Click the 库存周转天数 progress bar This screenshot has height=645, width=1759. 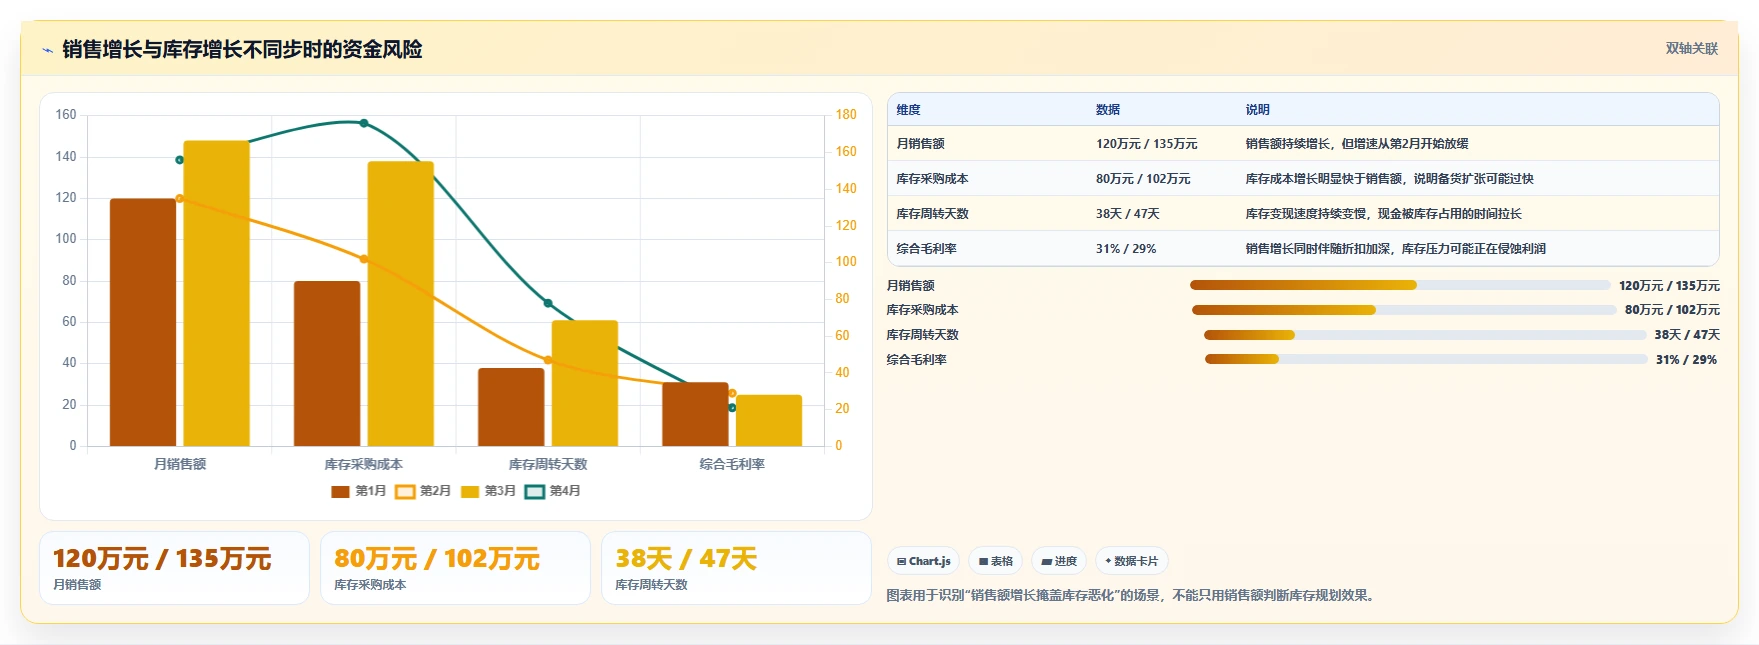click(x=1425, y=335)
